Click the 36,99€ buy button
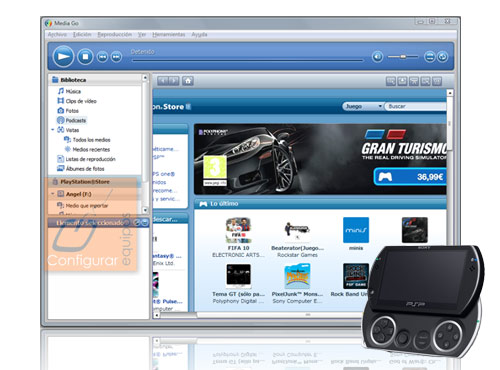This screenshot has height=370, width=500. [410, 177]
